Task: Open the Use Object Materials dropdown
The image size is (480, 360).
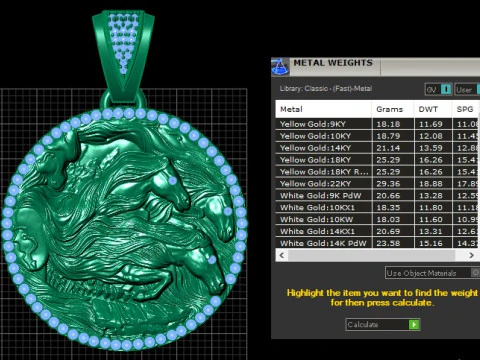Action: pos(432,273)
